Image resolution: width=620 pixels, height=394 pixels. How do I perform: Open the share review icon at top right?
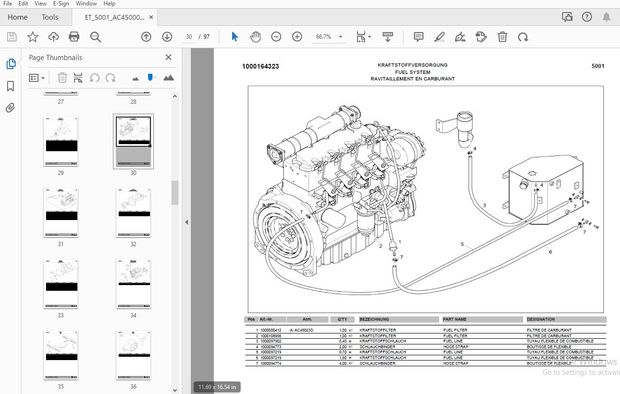[x=567, y=17]
